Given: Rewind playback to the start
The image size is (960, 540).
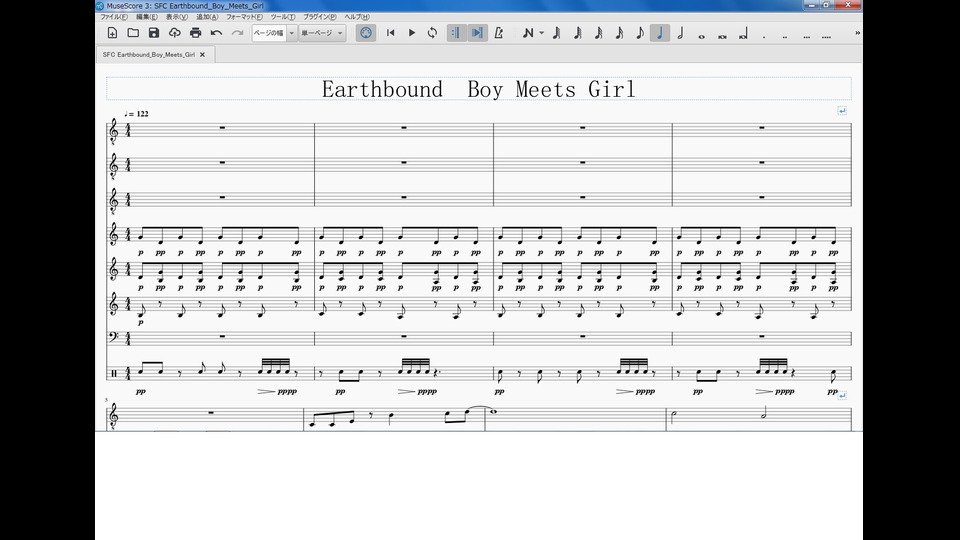Looking at the screenshot, I should [x=391, y=33].
